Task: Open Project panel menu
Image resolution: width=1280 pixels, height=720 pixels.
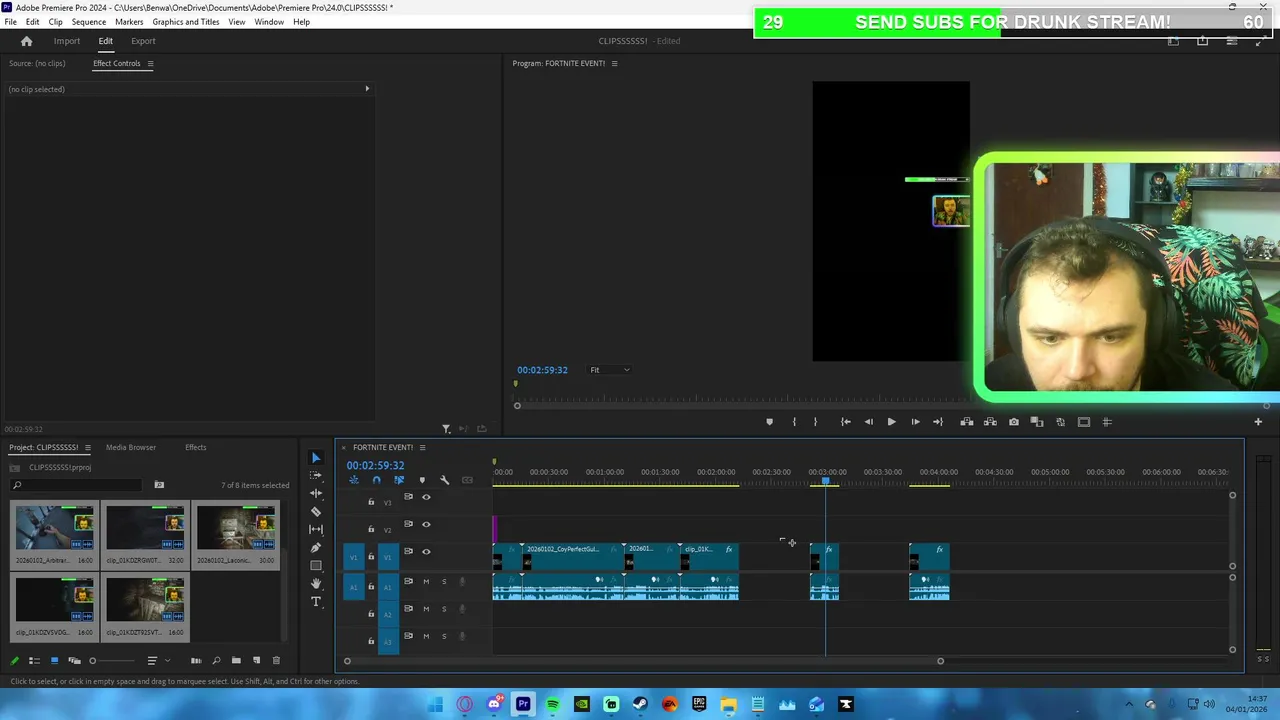Action: coord(87,447)
